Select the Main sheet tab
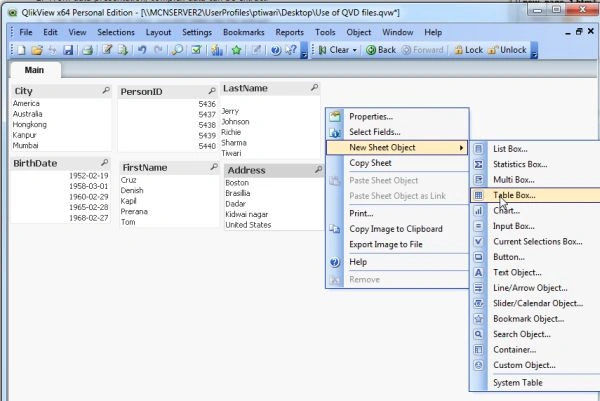 [x=34, y=70]
